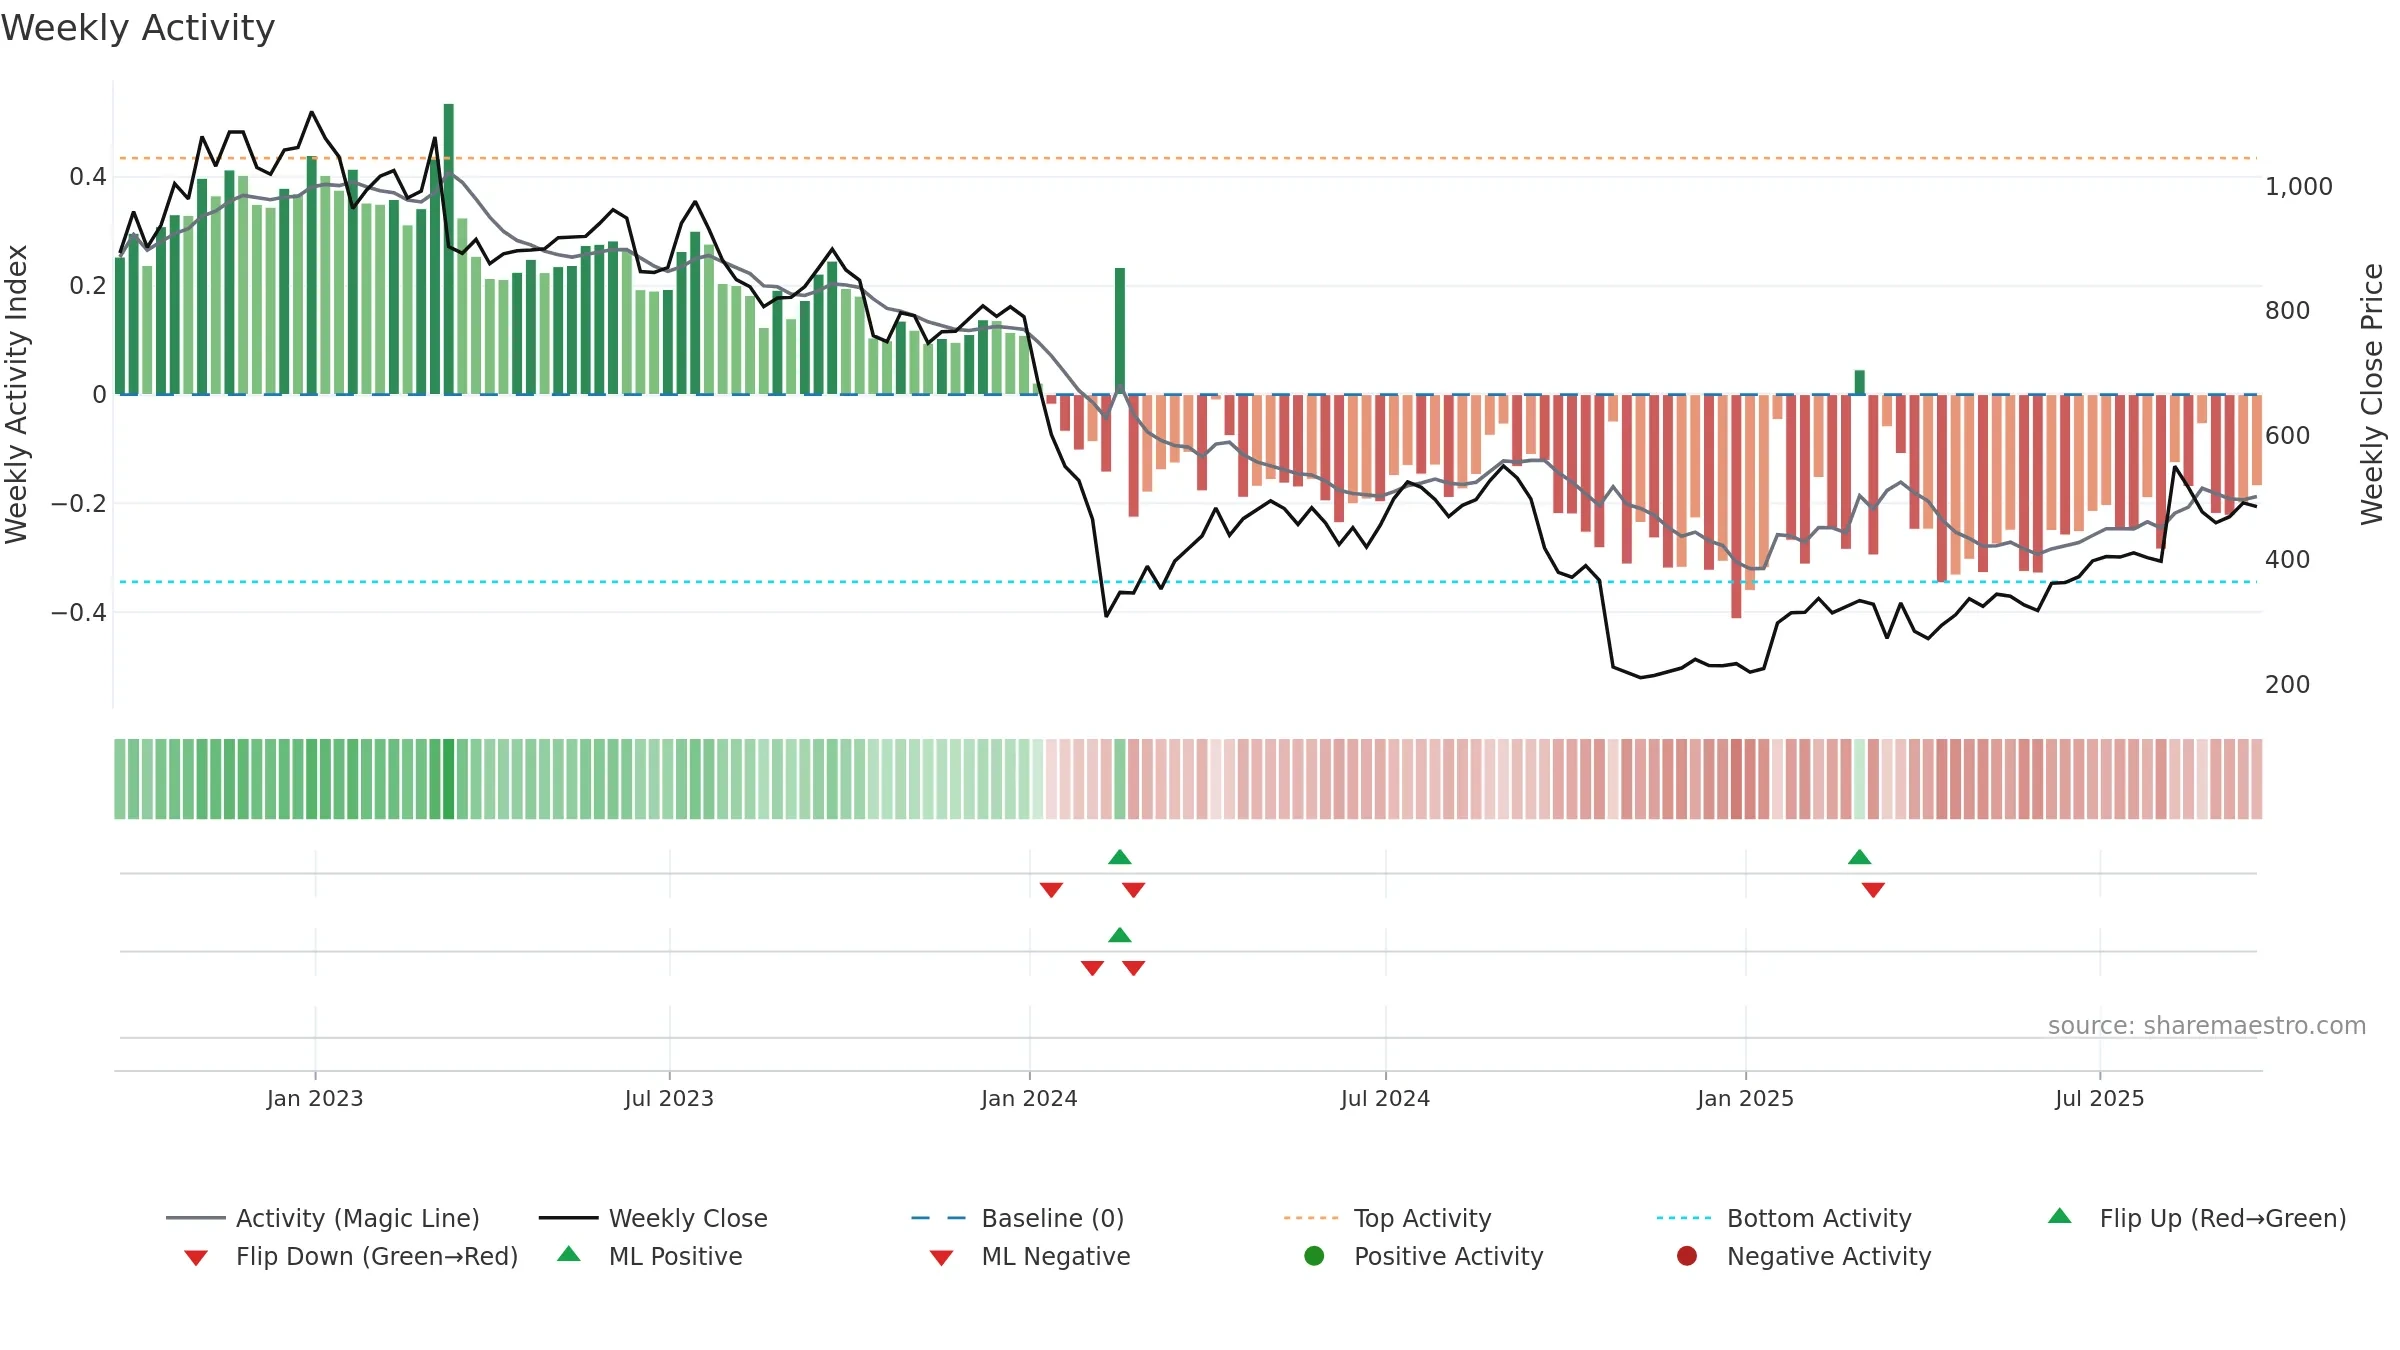
Task: Click the 1,000 price axis tick label
Action: coord(2298,186)
